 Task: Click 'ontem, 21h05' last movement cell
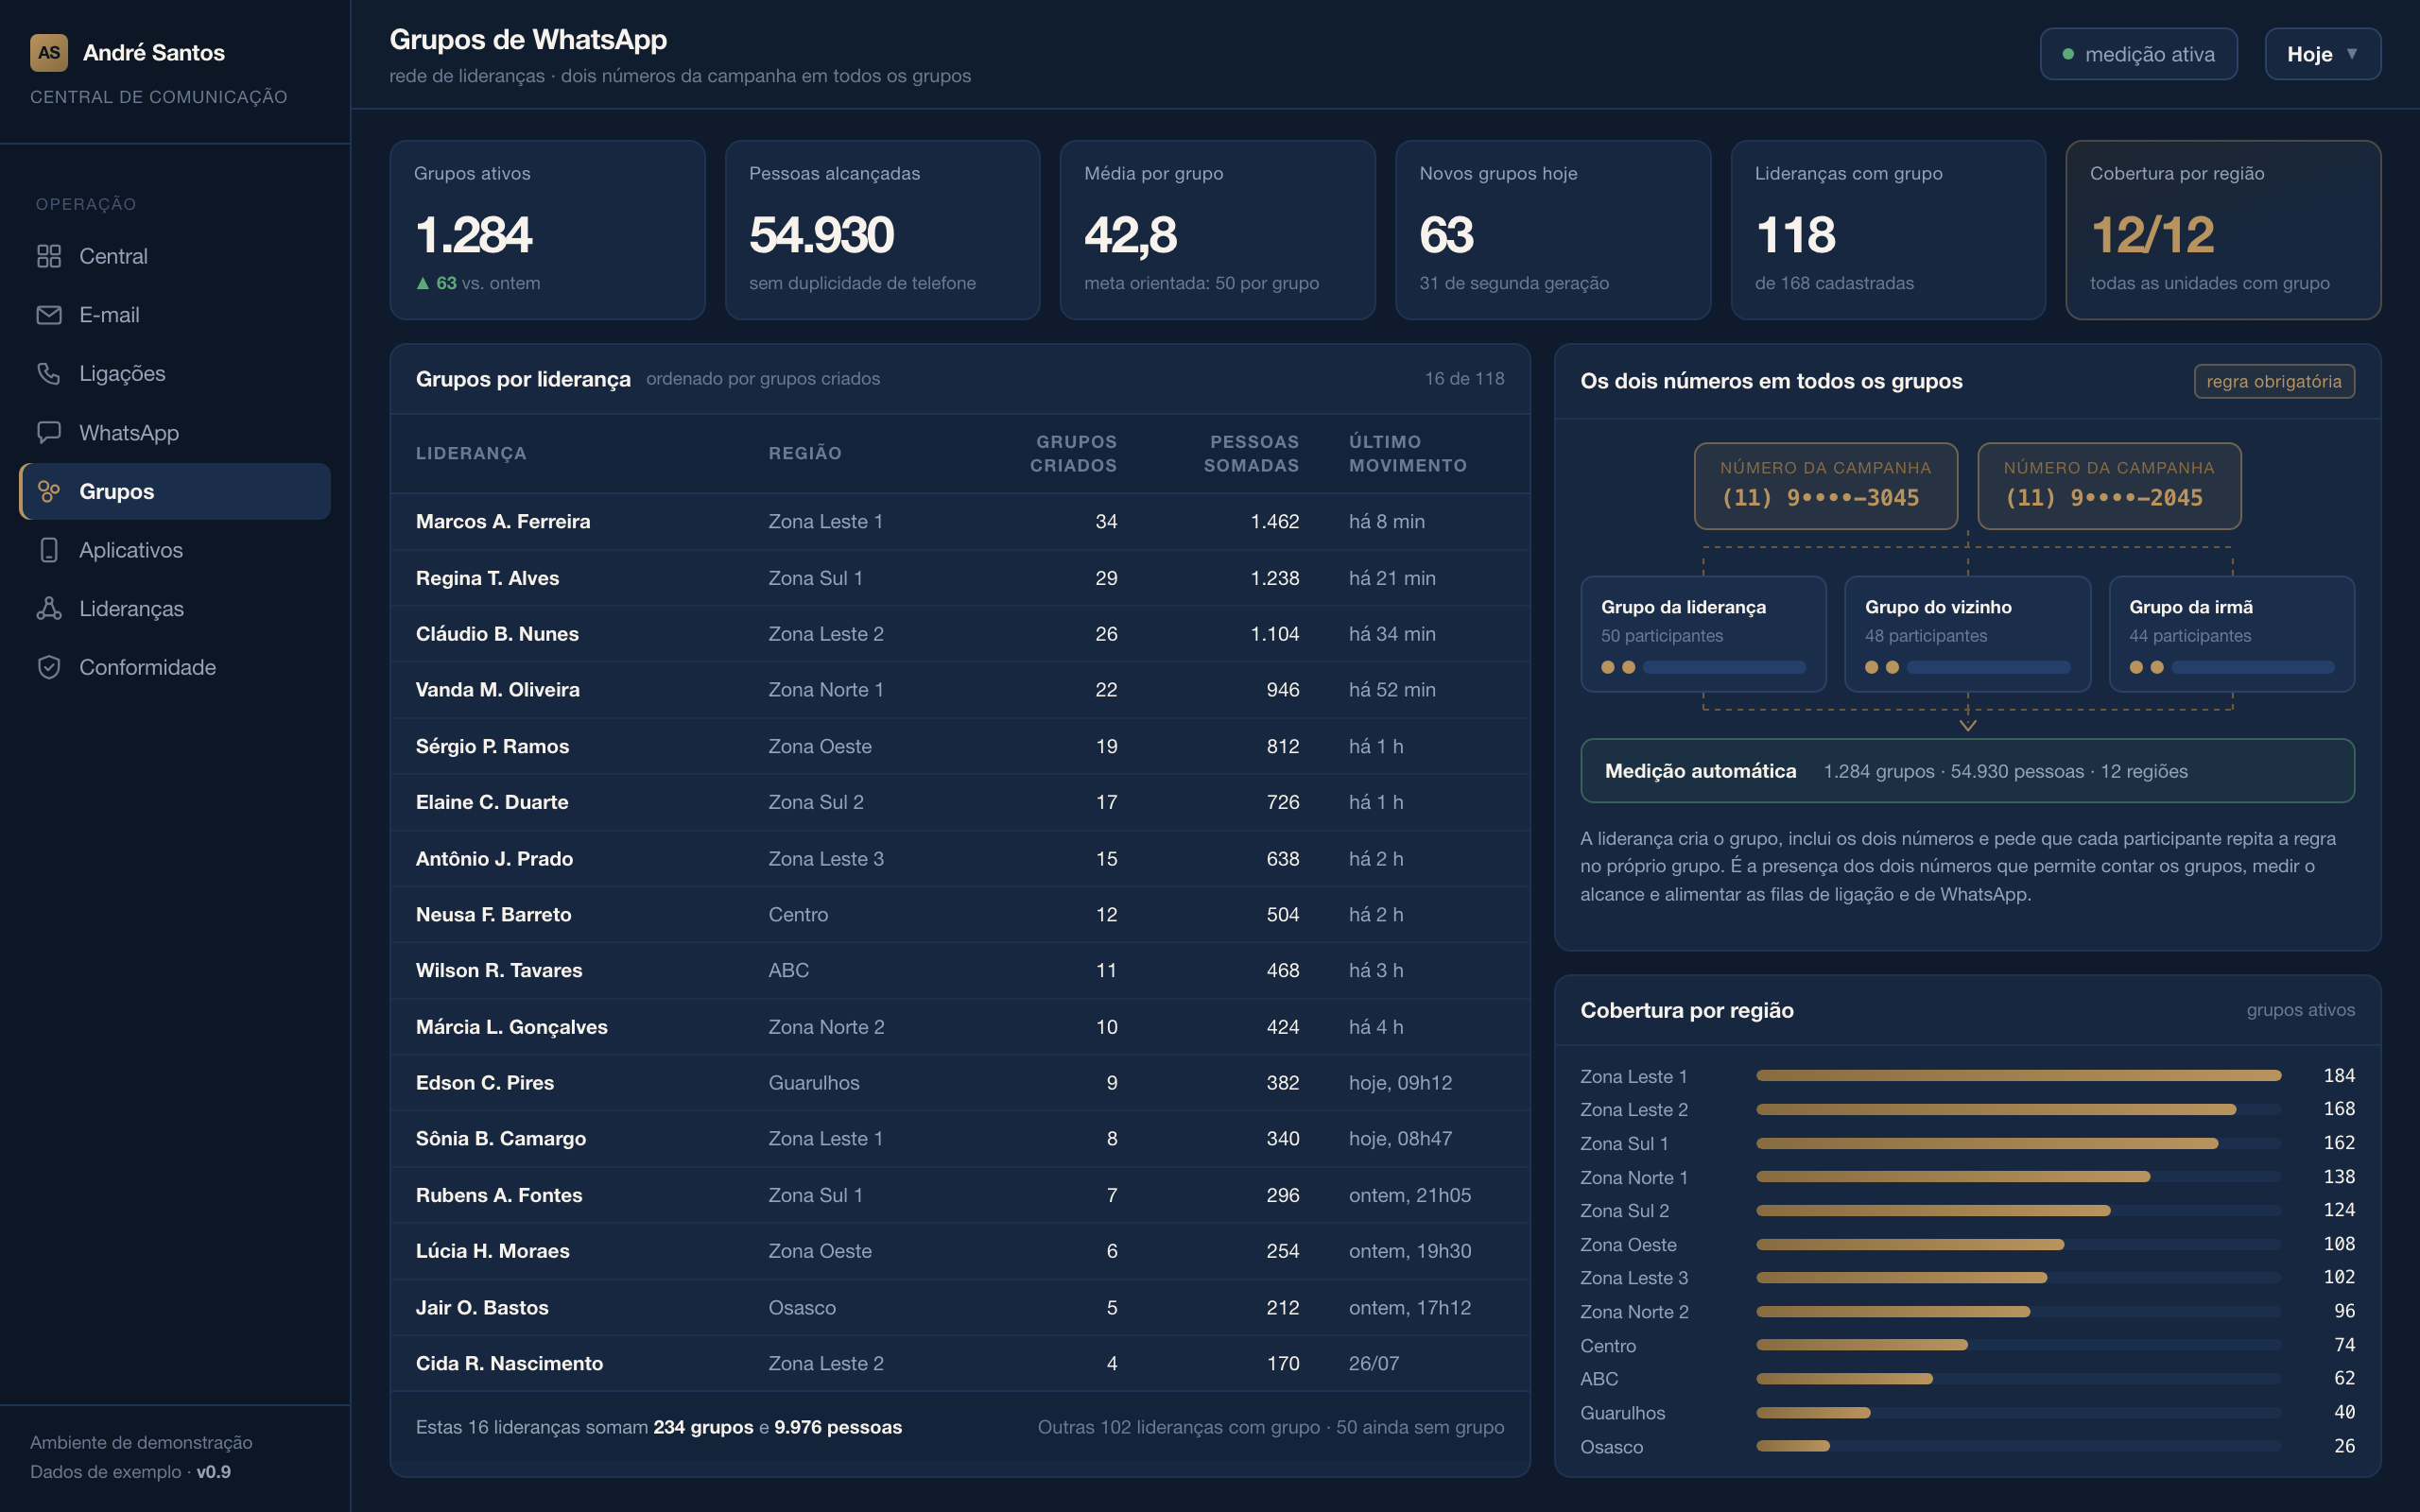pyautogui.click(x=1410, y=1195)
